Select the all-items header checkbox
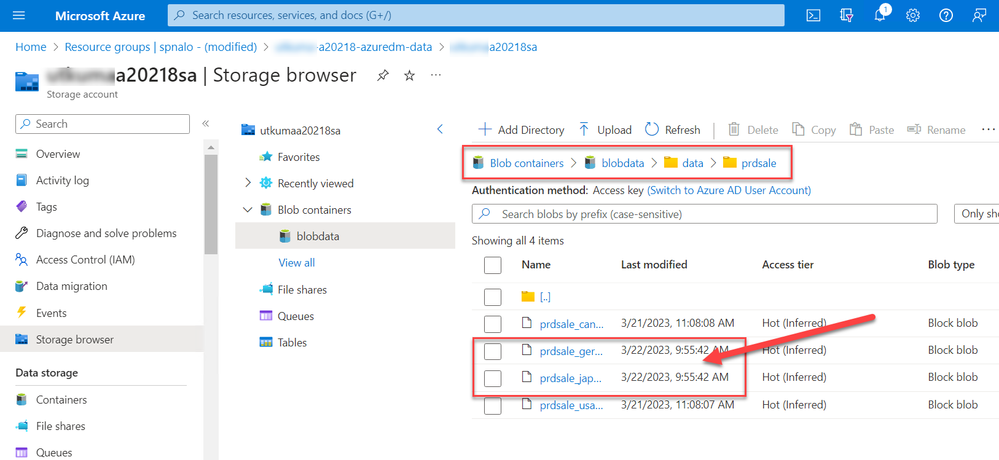Image resolution: width=999 pixels, height=460 pixels. (492, 265)
